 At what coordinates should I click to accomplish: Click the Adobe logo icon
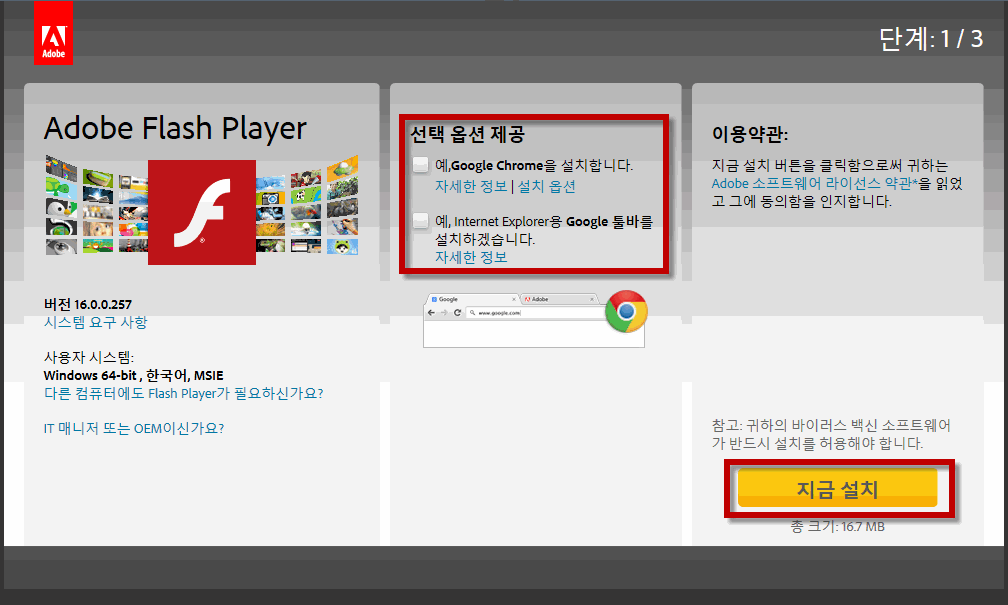(x=53, y=33)
